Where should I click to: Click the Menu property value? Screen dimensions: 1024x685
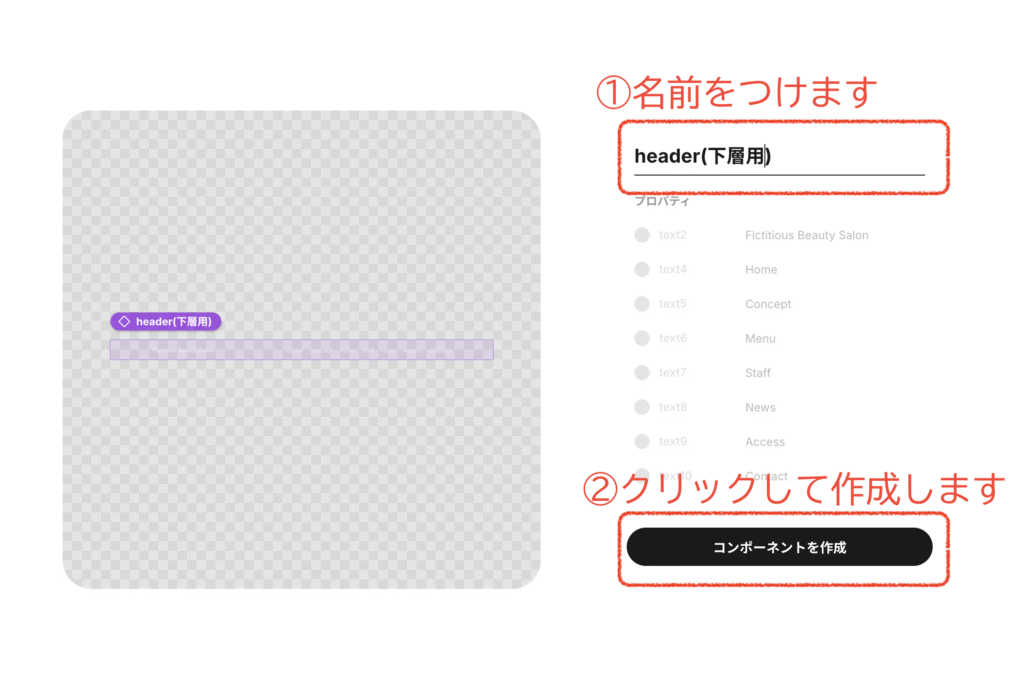tap(760, 339)
